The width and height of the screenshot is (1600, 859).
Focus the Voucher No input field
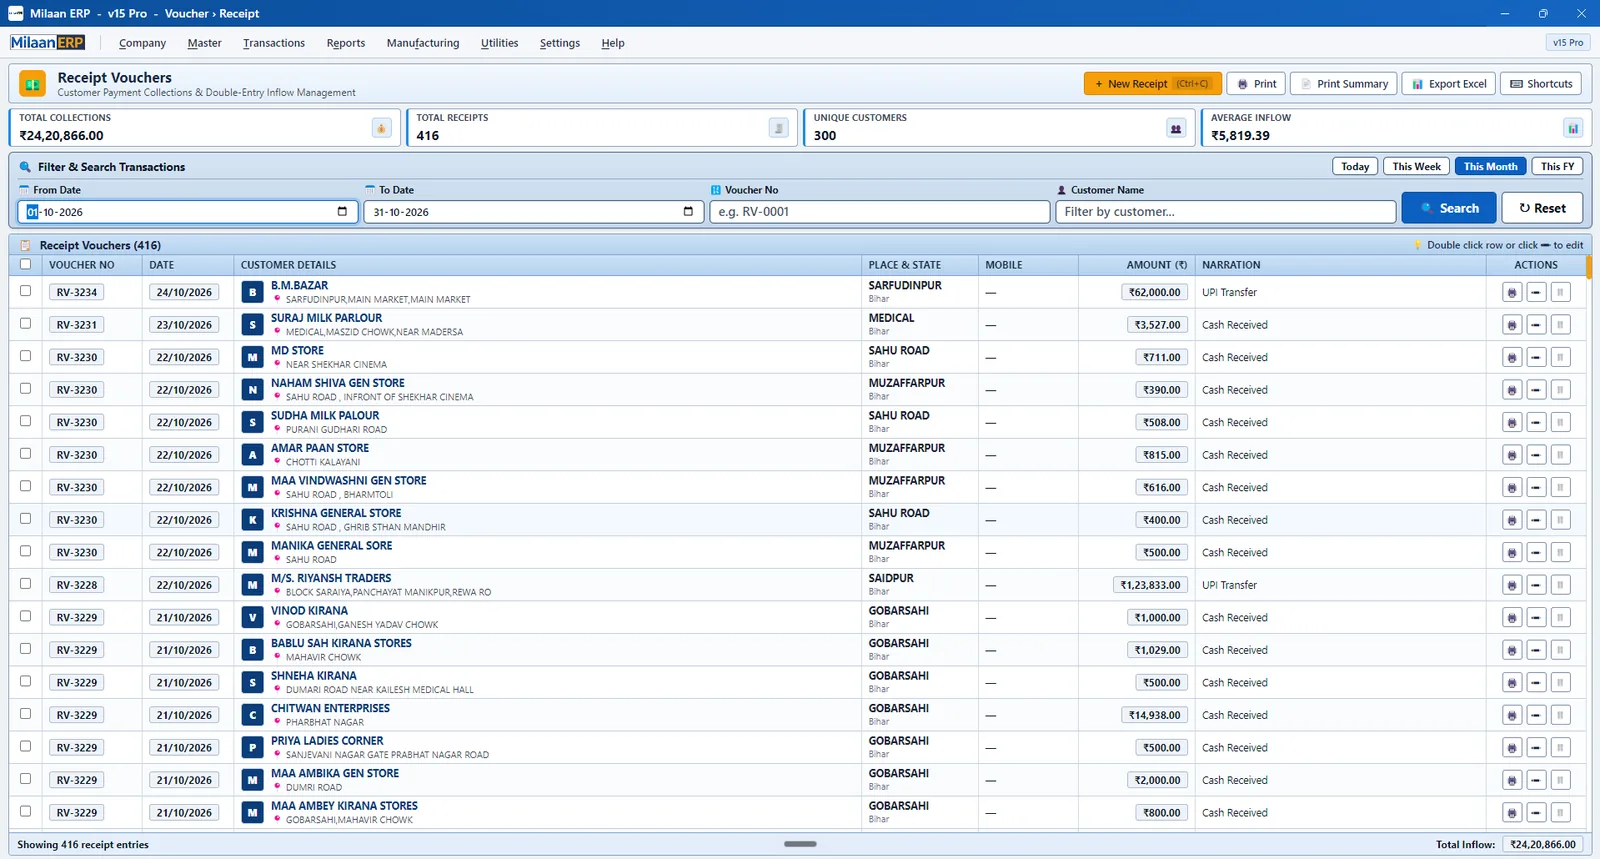point(880,212)
